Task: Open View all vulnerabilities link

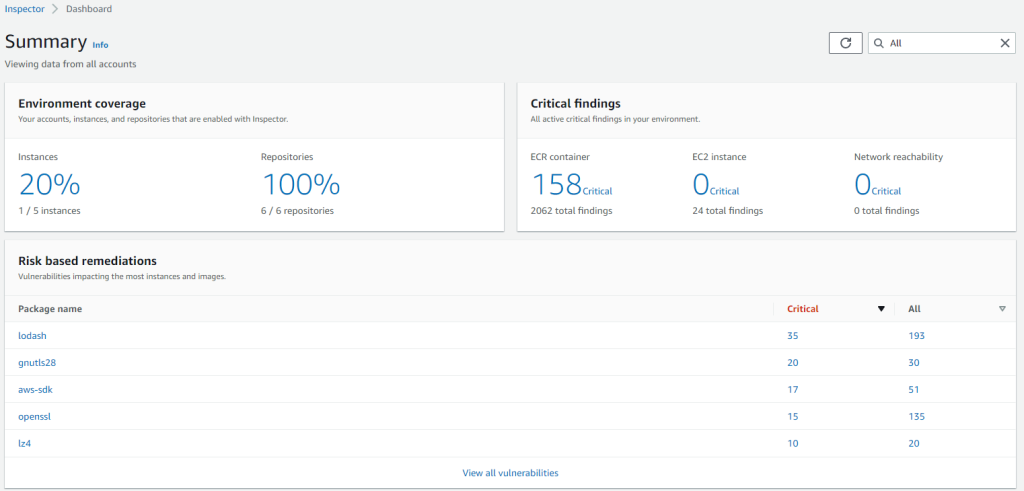Action: tap(510, 473)
